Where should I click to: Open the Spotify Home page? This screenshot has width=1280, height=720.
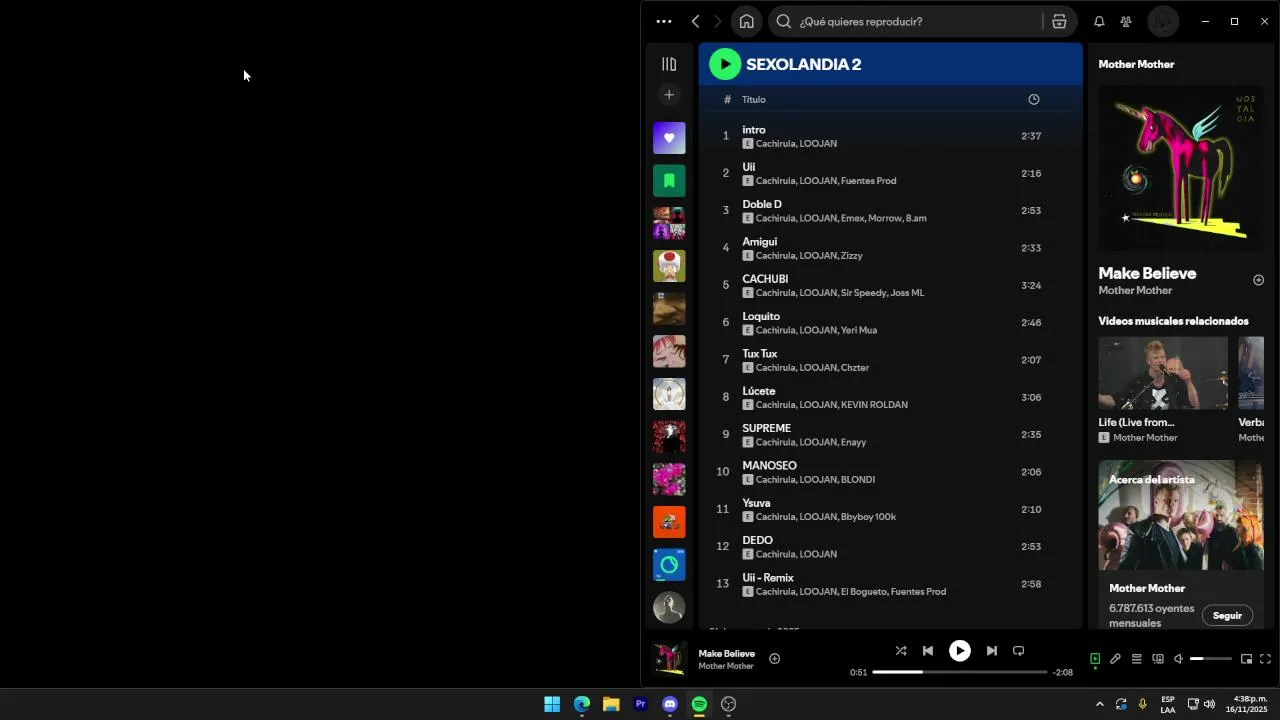[x=746, y=21]
